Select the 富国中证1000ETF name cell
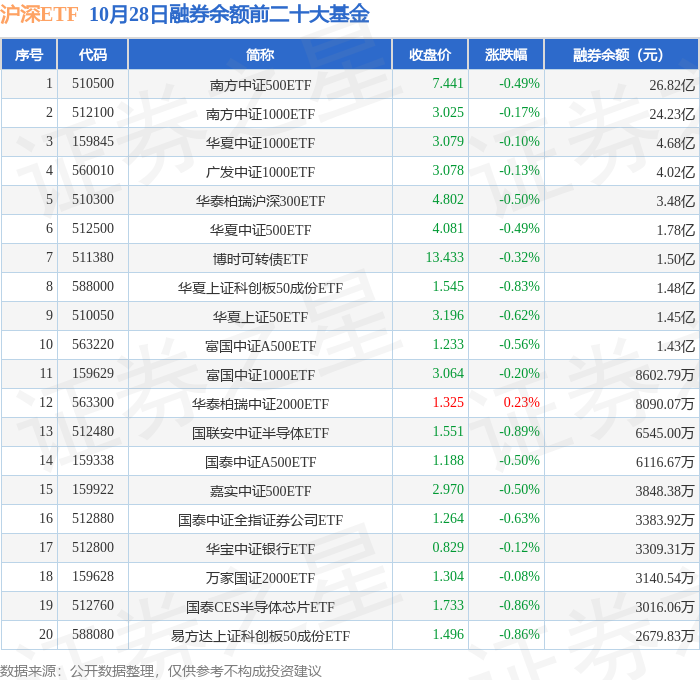Viewport: 700px width, 680px height. click(x=260, y=375)
